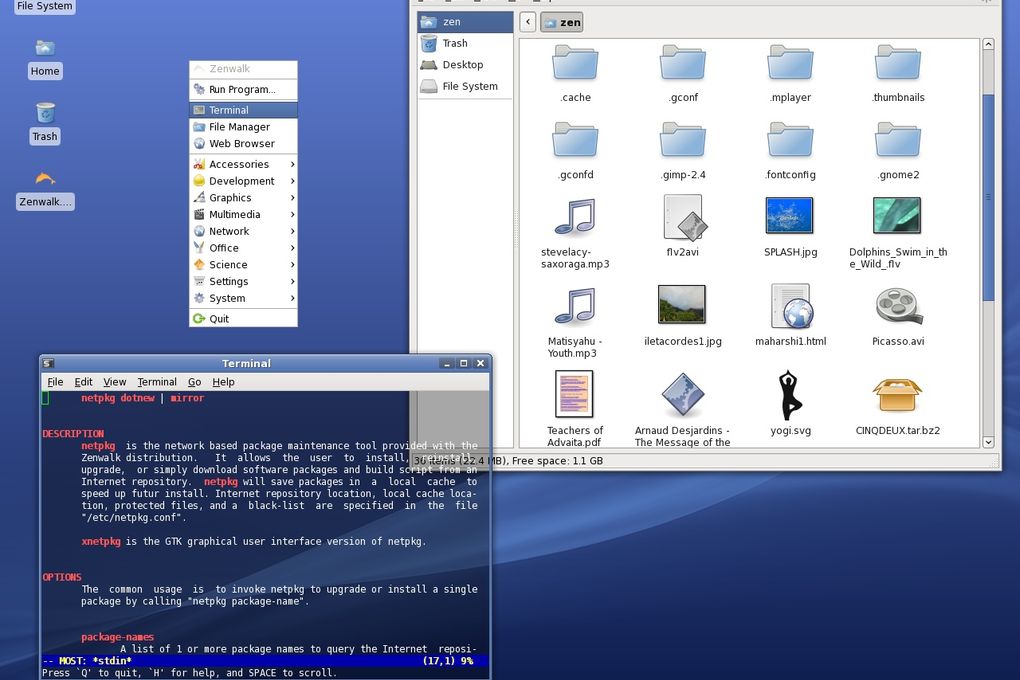Click the OPTIONS heading in the terminal
1020x680 pixels.
(x=62, y=577)
